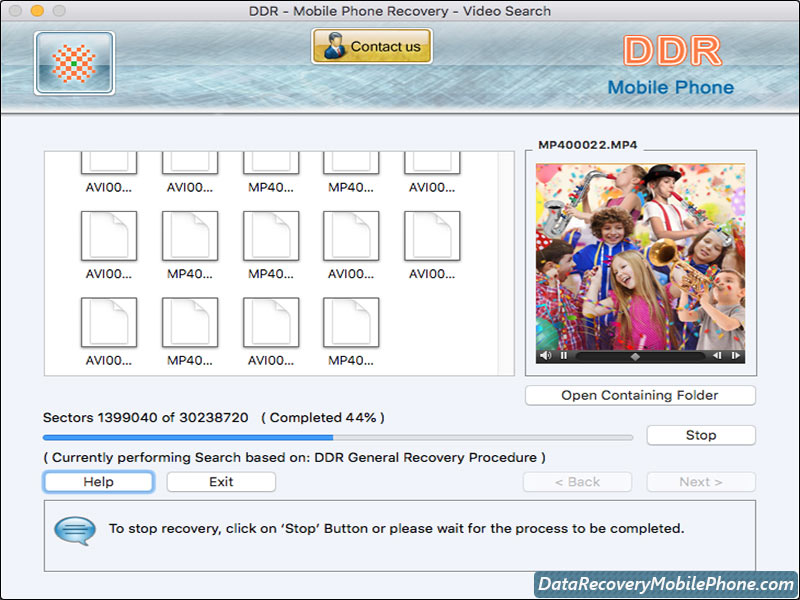Image resolution: width=800 pixels, height=600 pixels.
Task: Select the last MP40 file in the bottom row
Action: coord(351,323)
